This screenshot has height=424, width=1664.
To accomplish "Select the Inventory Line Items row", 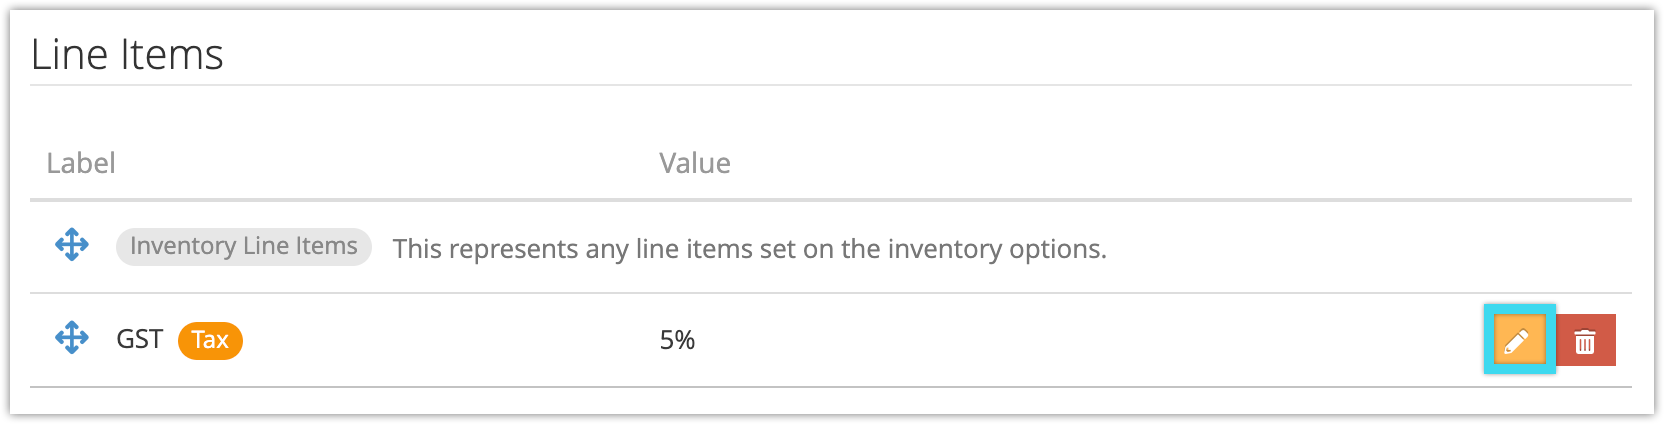I will tap(831, 247).
